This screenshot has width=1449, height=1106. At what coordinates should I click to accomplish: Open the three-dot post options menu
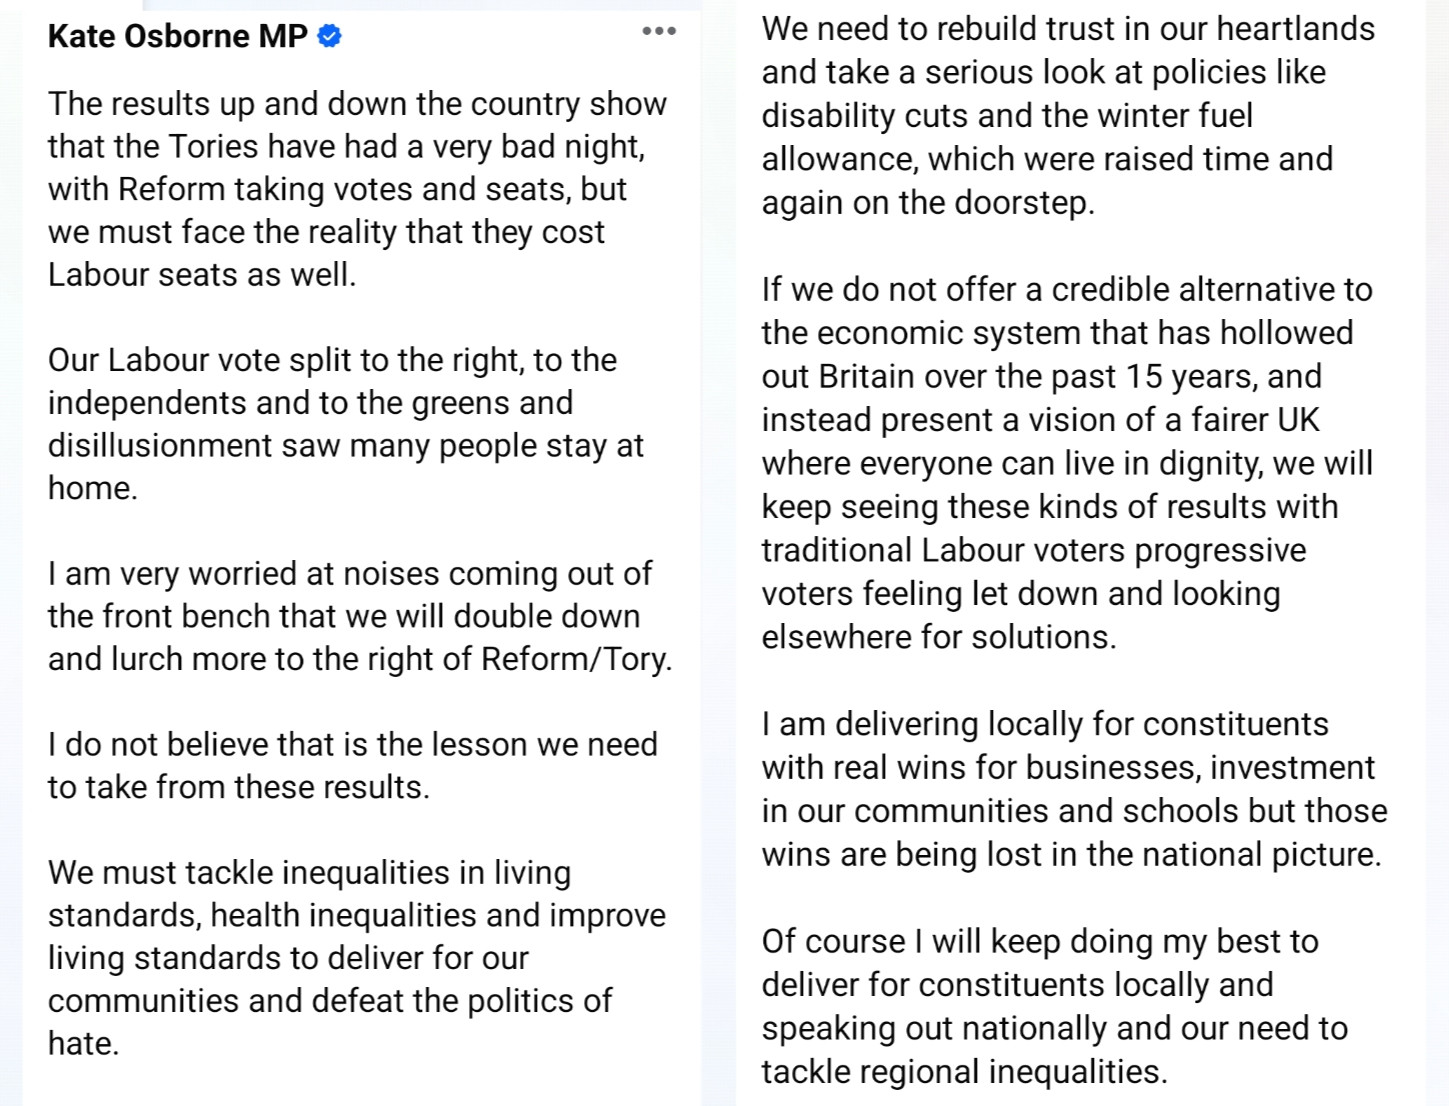pos(659,31)
